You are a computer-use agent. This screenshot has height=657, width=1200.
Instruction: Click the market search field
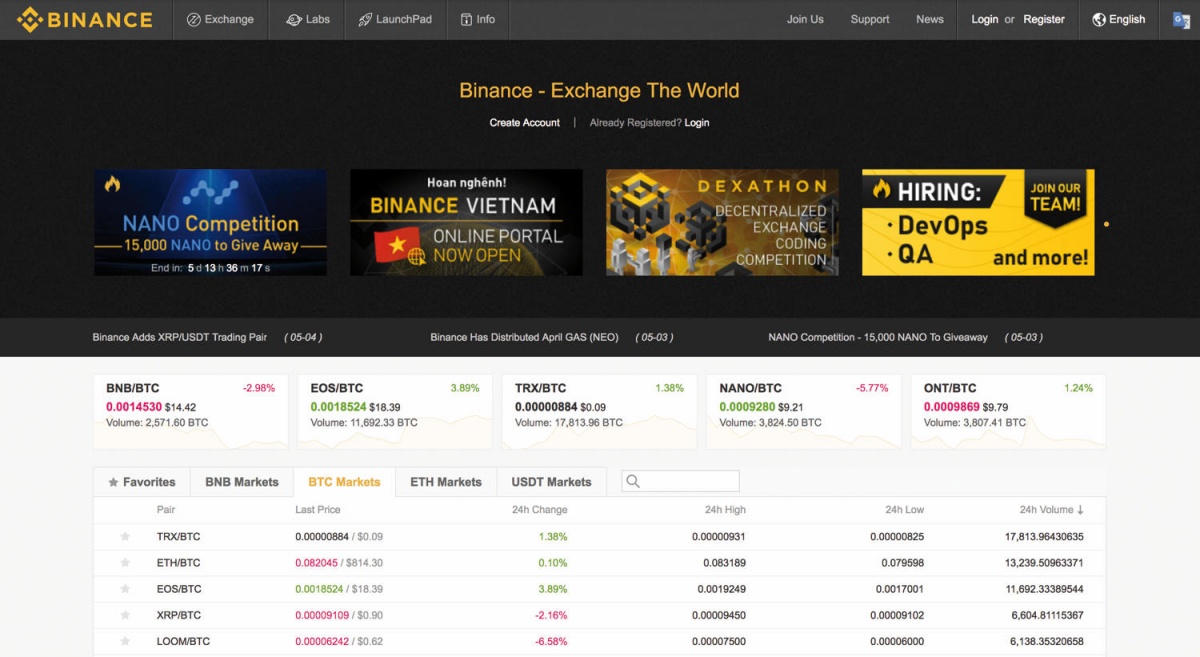click(x=680, y=481)
